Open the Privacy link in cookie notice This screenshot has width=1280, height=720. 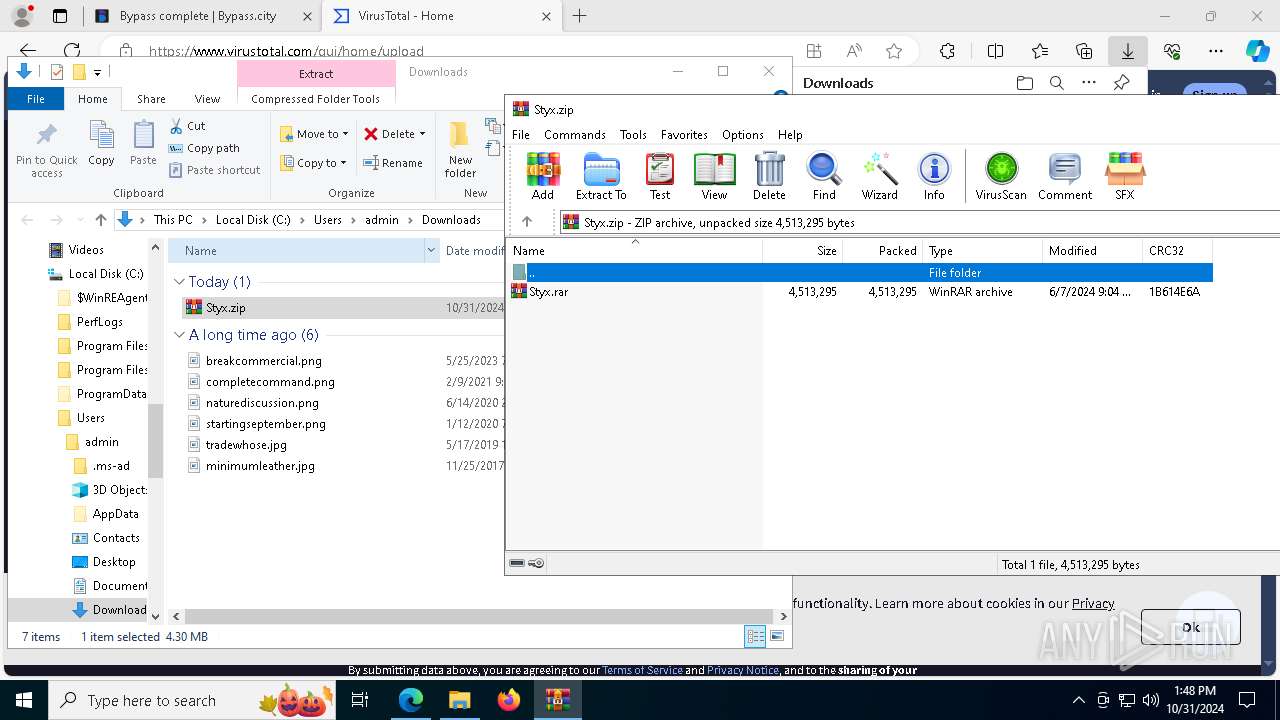pyautogui.click(x=1093, y=603)
